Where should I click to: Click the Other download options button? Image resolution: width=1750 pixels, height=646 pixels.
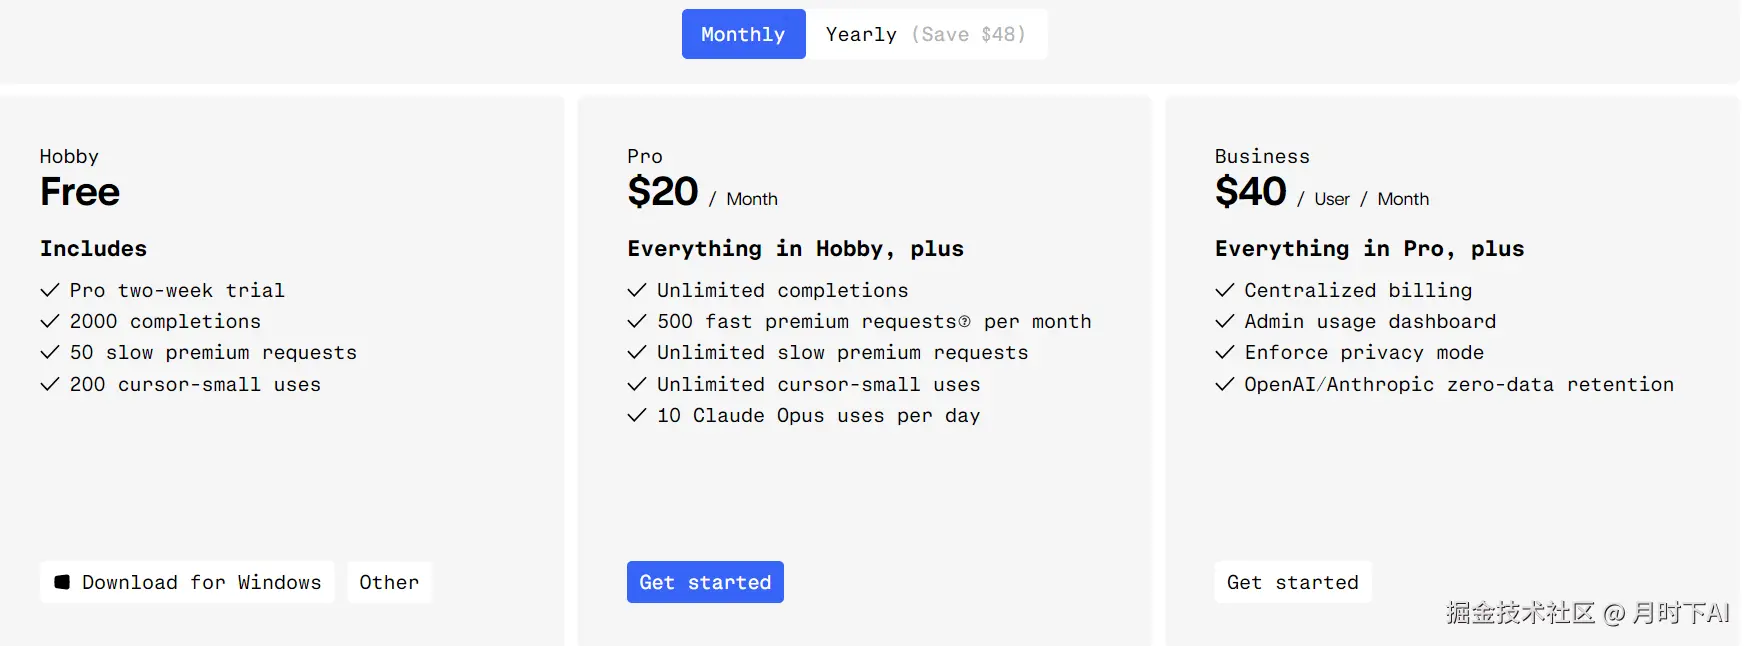(389, 582)
